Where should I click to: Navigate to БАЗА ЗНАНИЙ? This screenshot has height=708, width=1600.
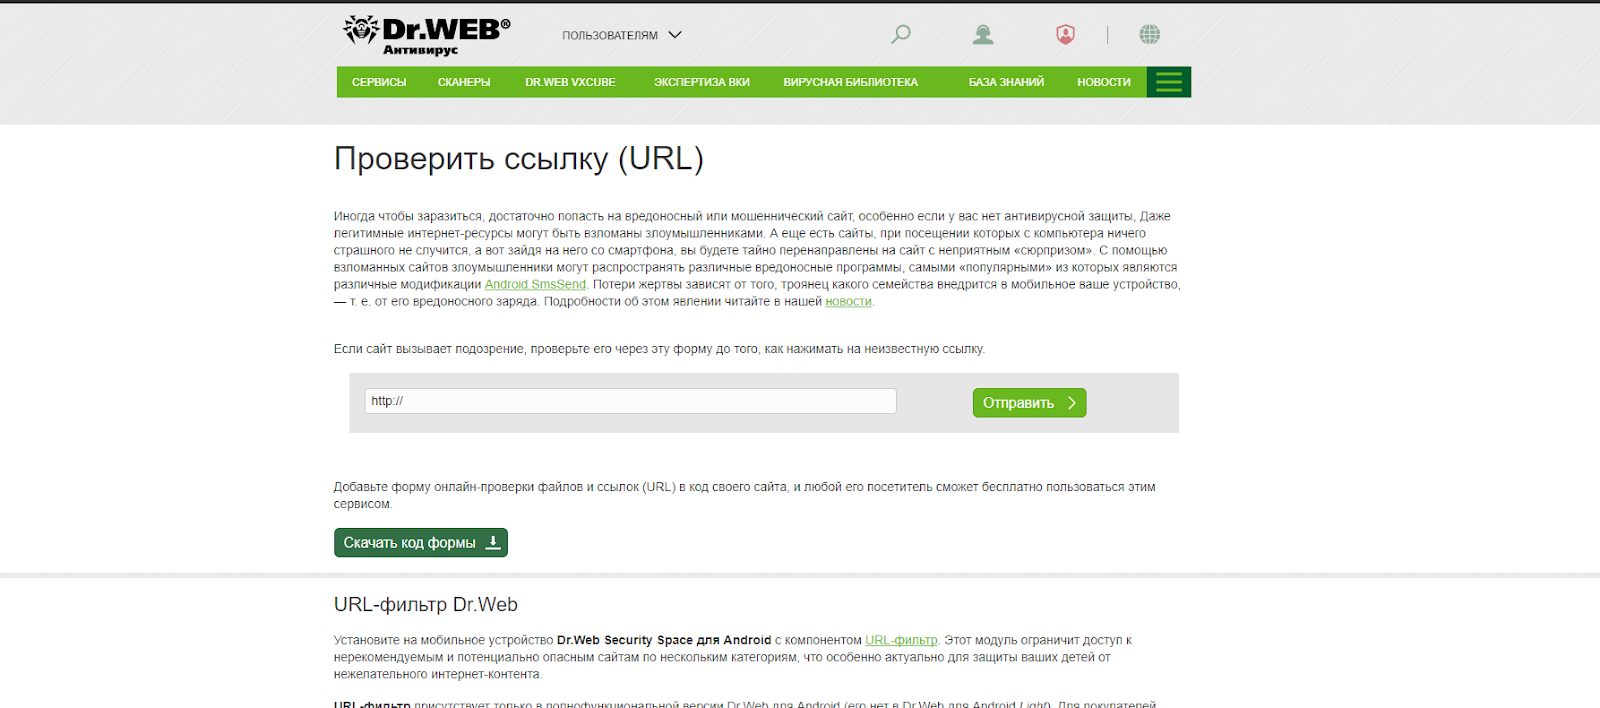point(1006,82)
